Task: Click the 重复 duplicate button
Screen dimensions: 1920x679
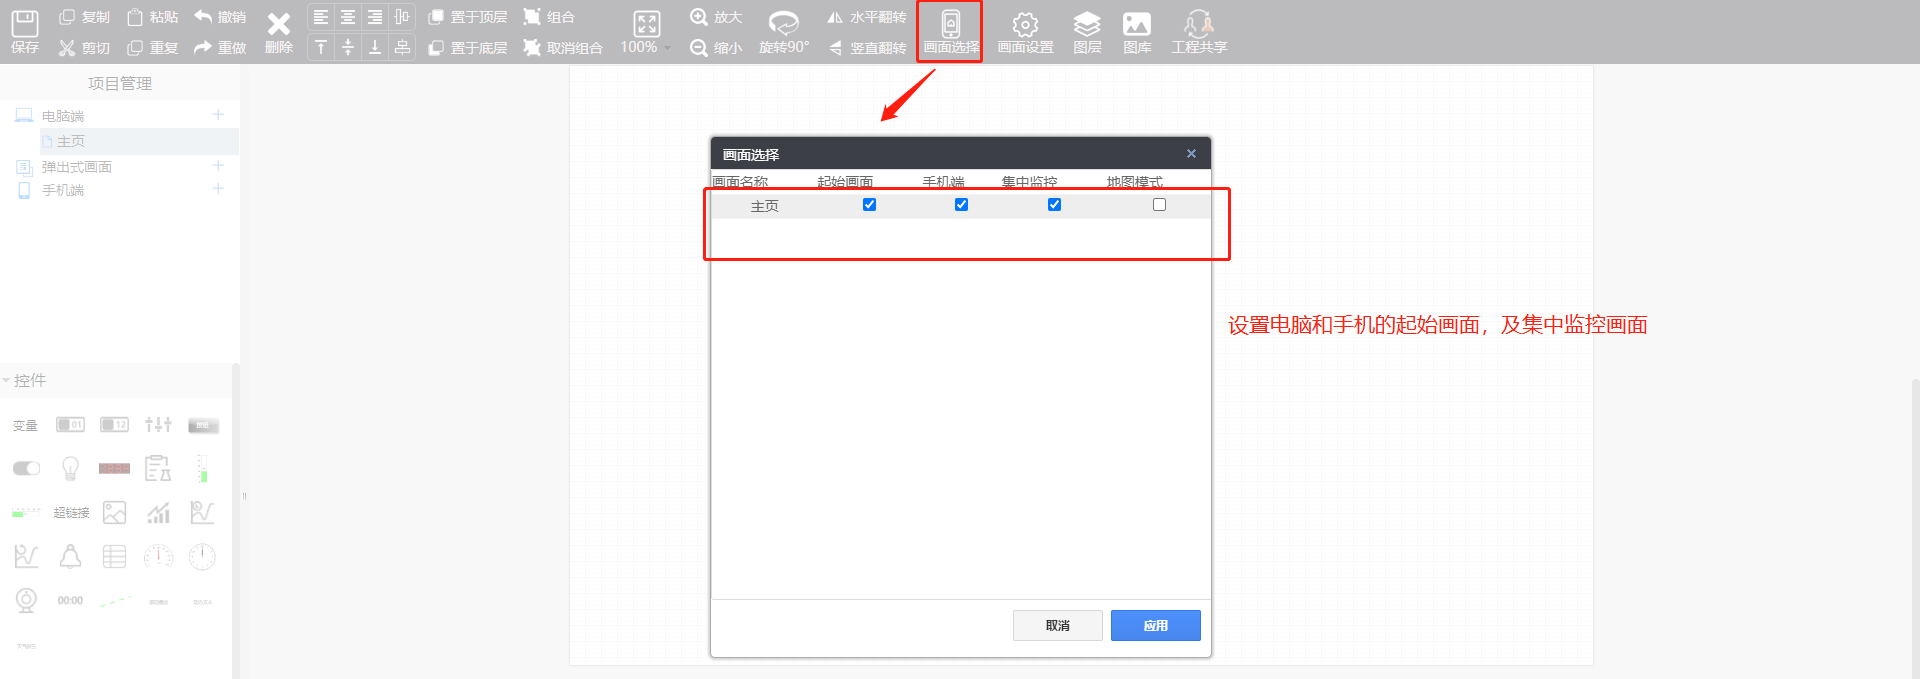Action: pos(152,48)
